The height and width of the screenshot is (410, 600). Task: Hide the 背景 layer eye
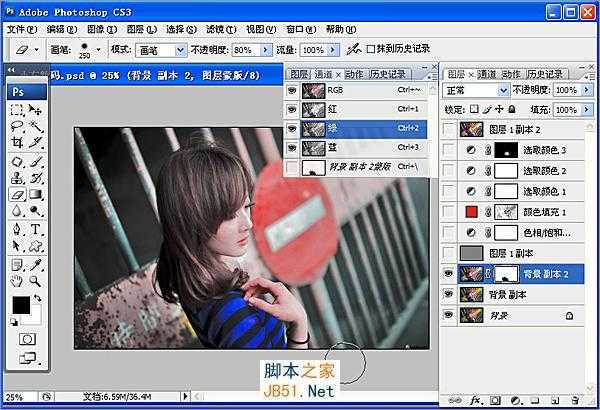click(448, 315)
